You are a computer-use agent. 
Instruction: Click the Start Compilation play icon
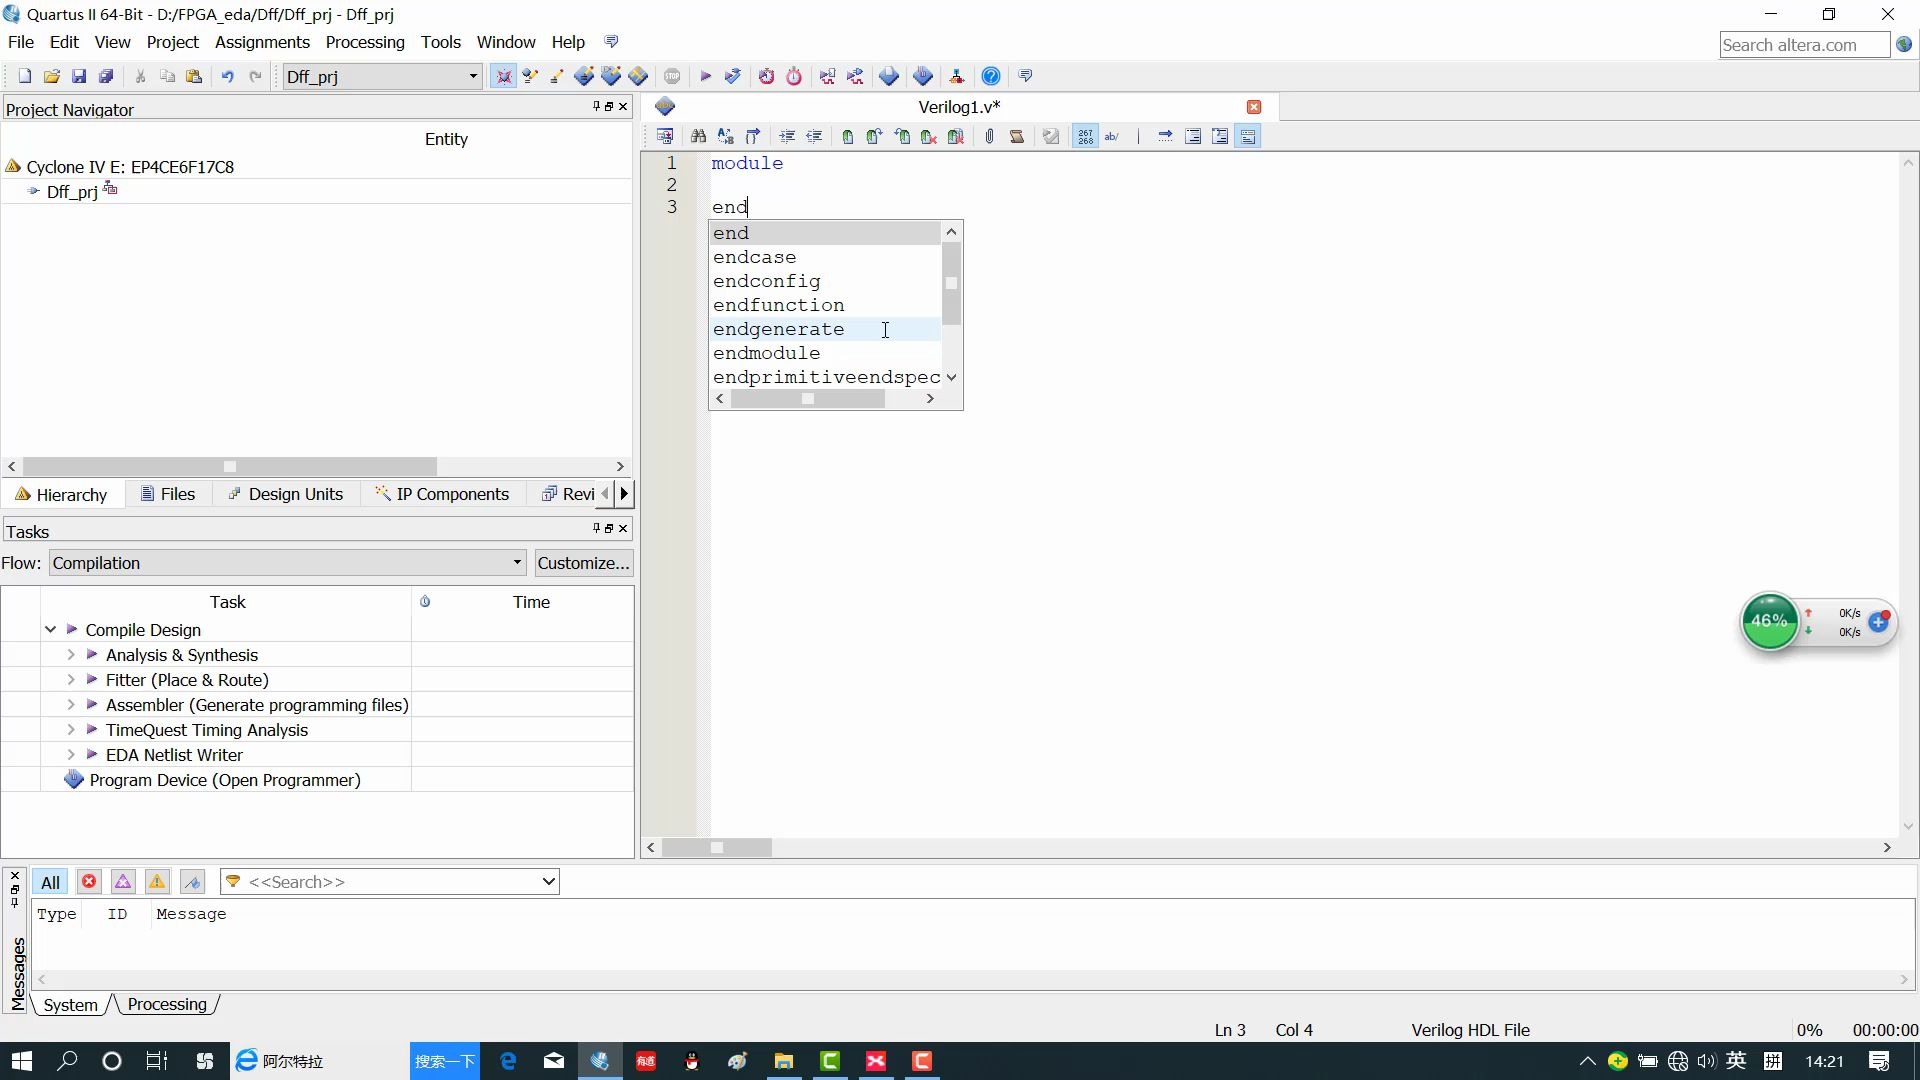tap(705, 76)
